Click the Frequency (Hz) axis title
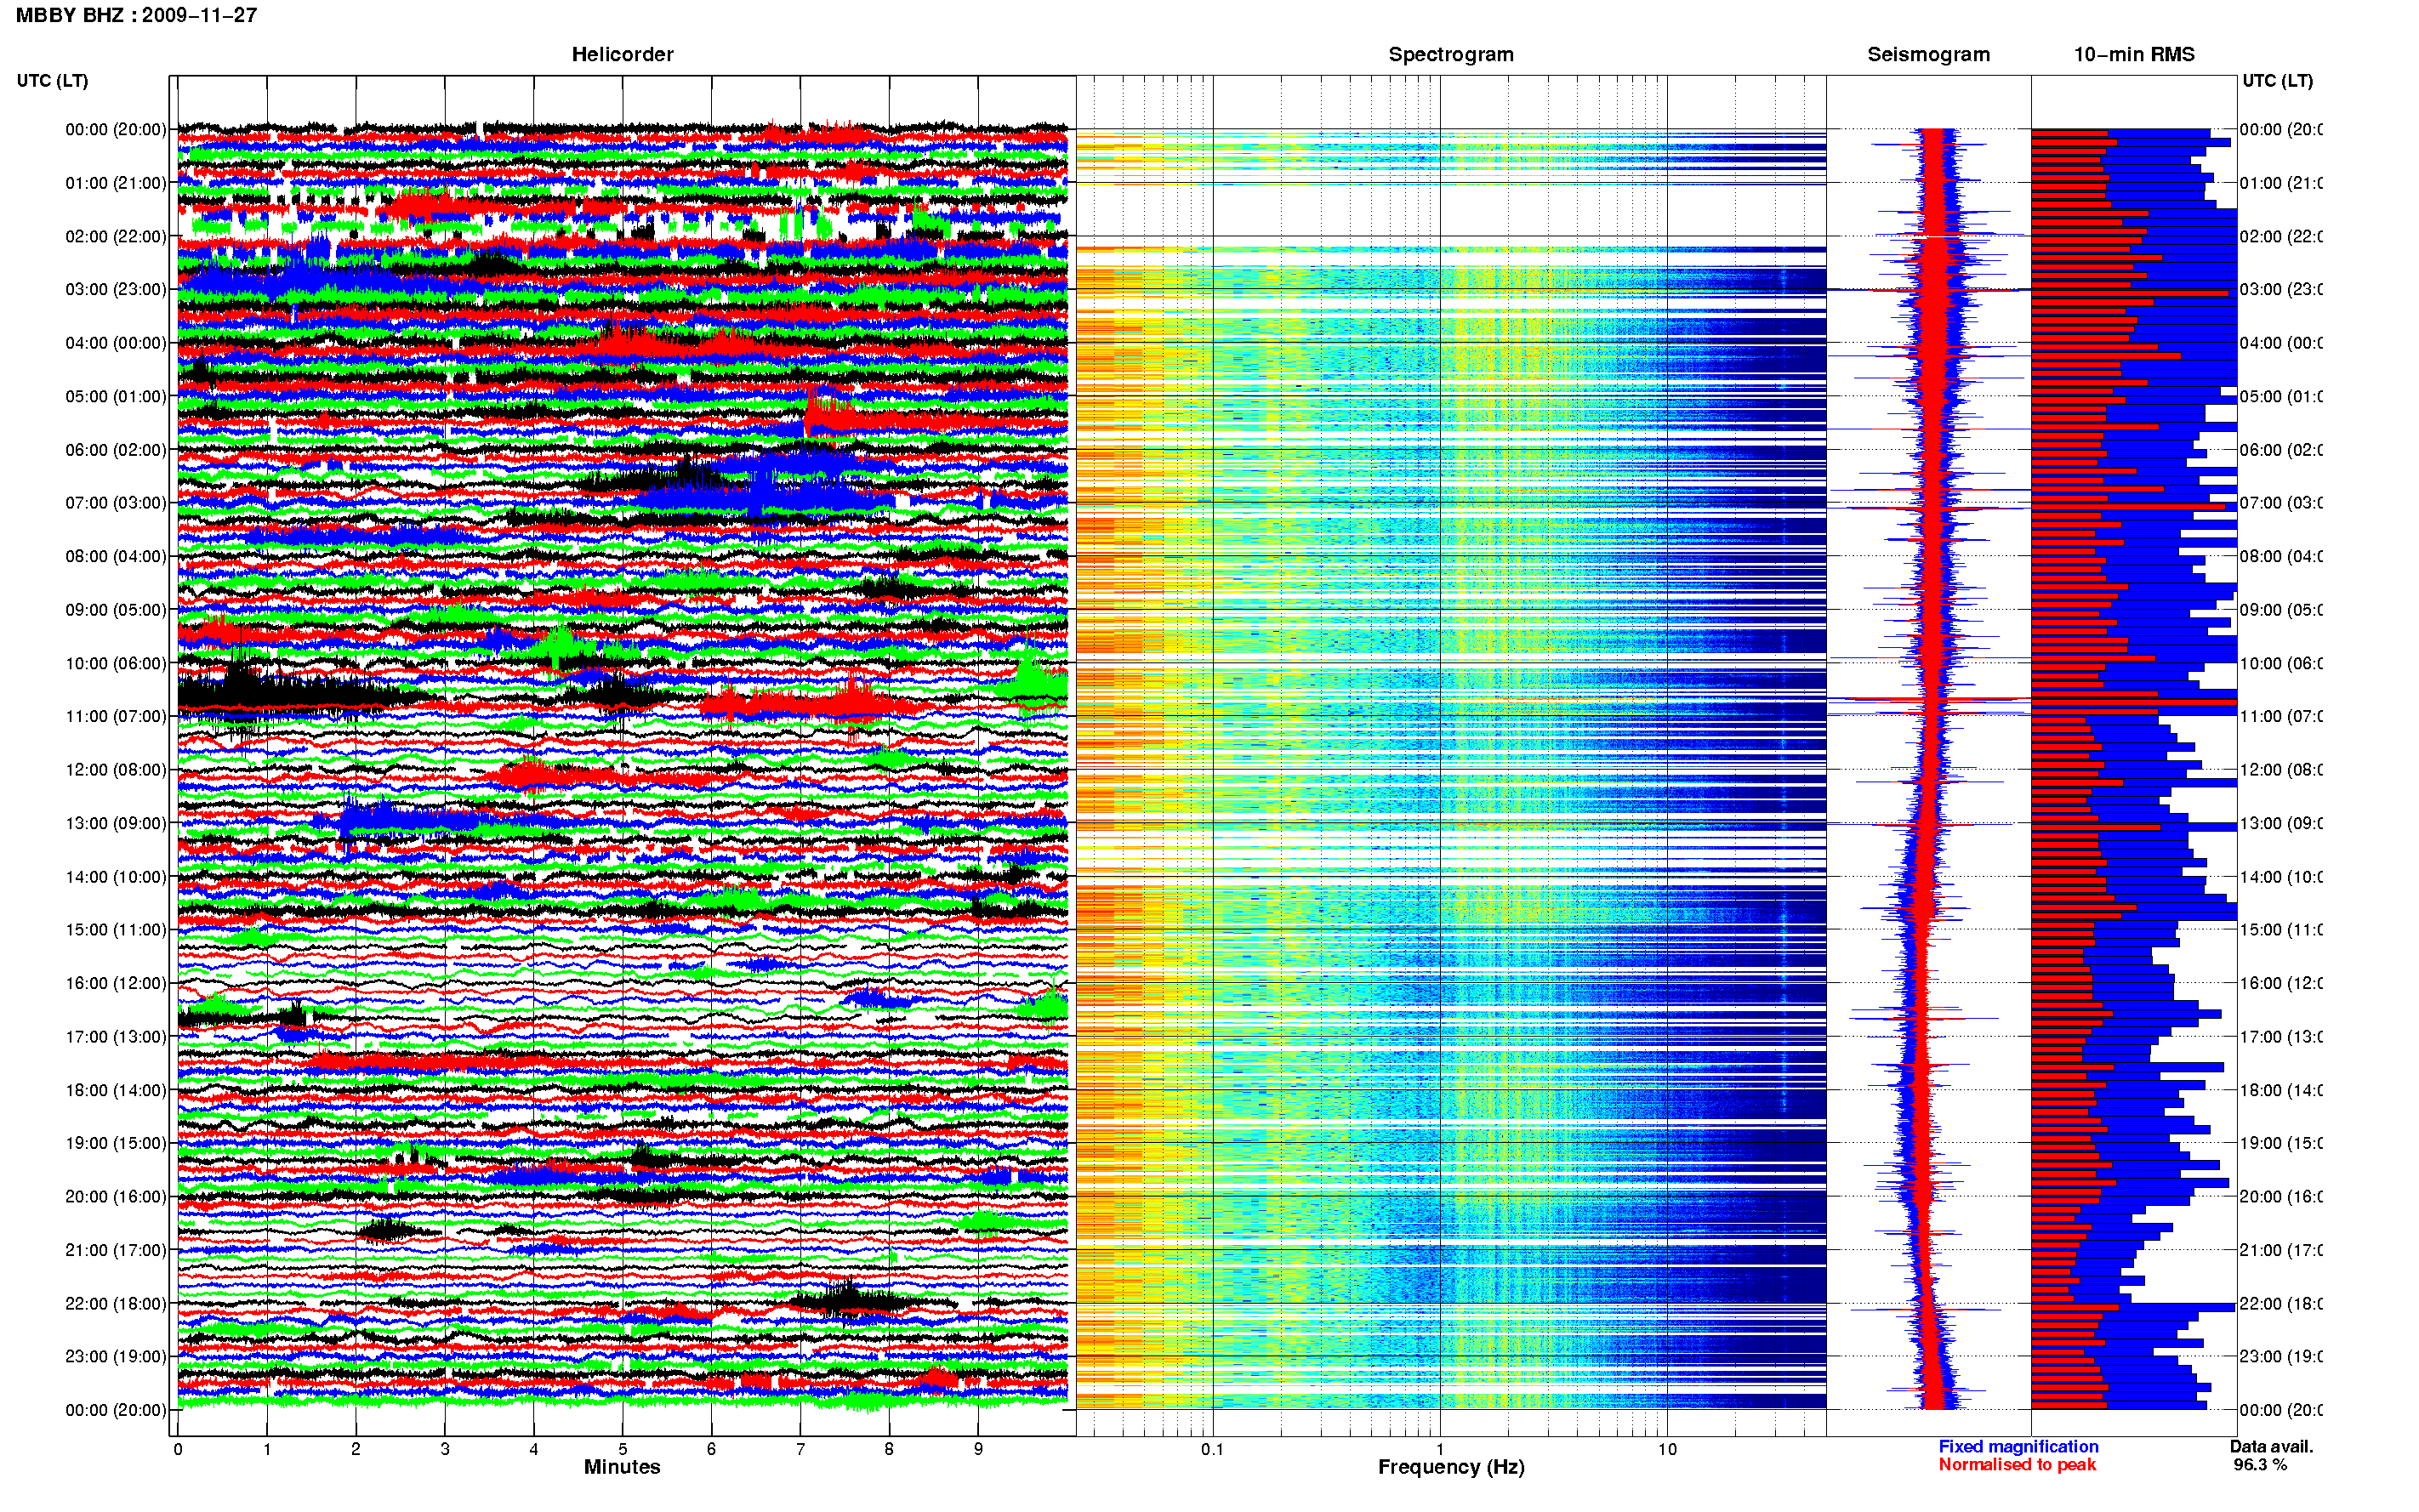2419x1512 pixels. (x=1451, y=1467)
